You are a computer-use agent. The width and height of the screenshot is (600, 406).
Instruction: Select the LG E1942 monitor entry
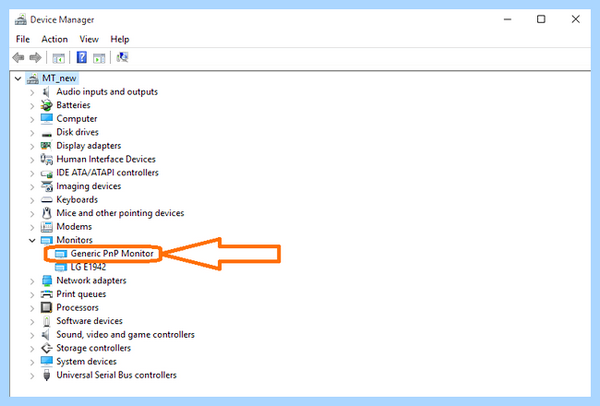88,267
